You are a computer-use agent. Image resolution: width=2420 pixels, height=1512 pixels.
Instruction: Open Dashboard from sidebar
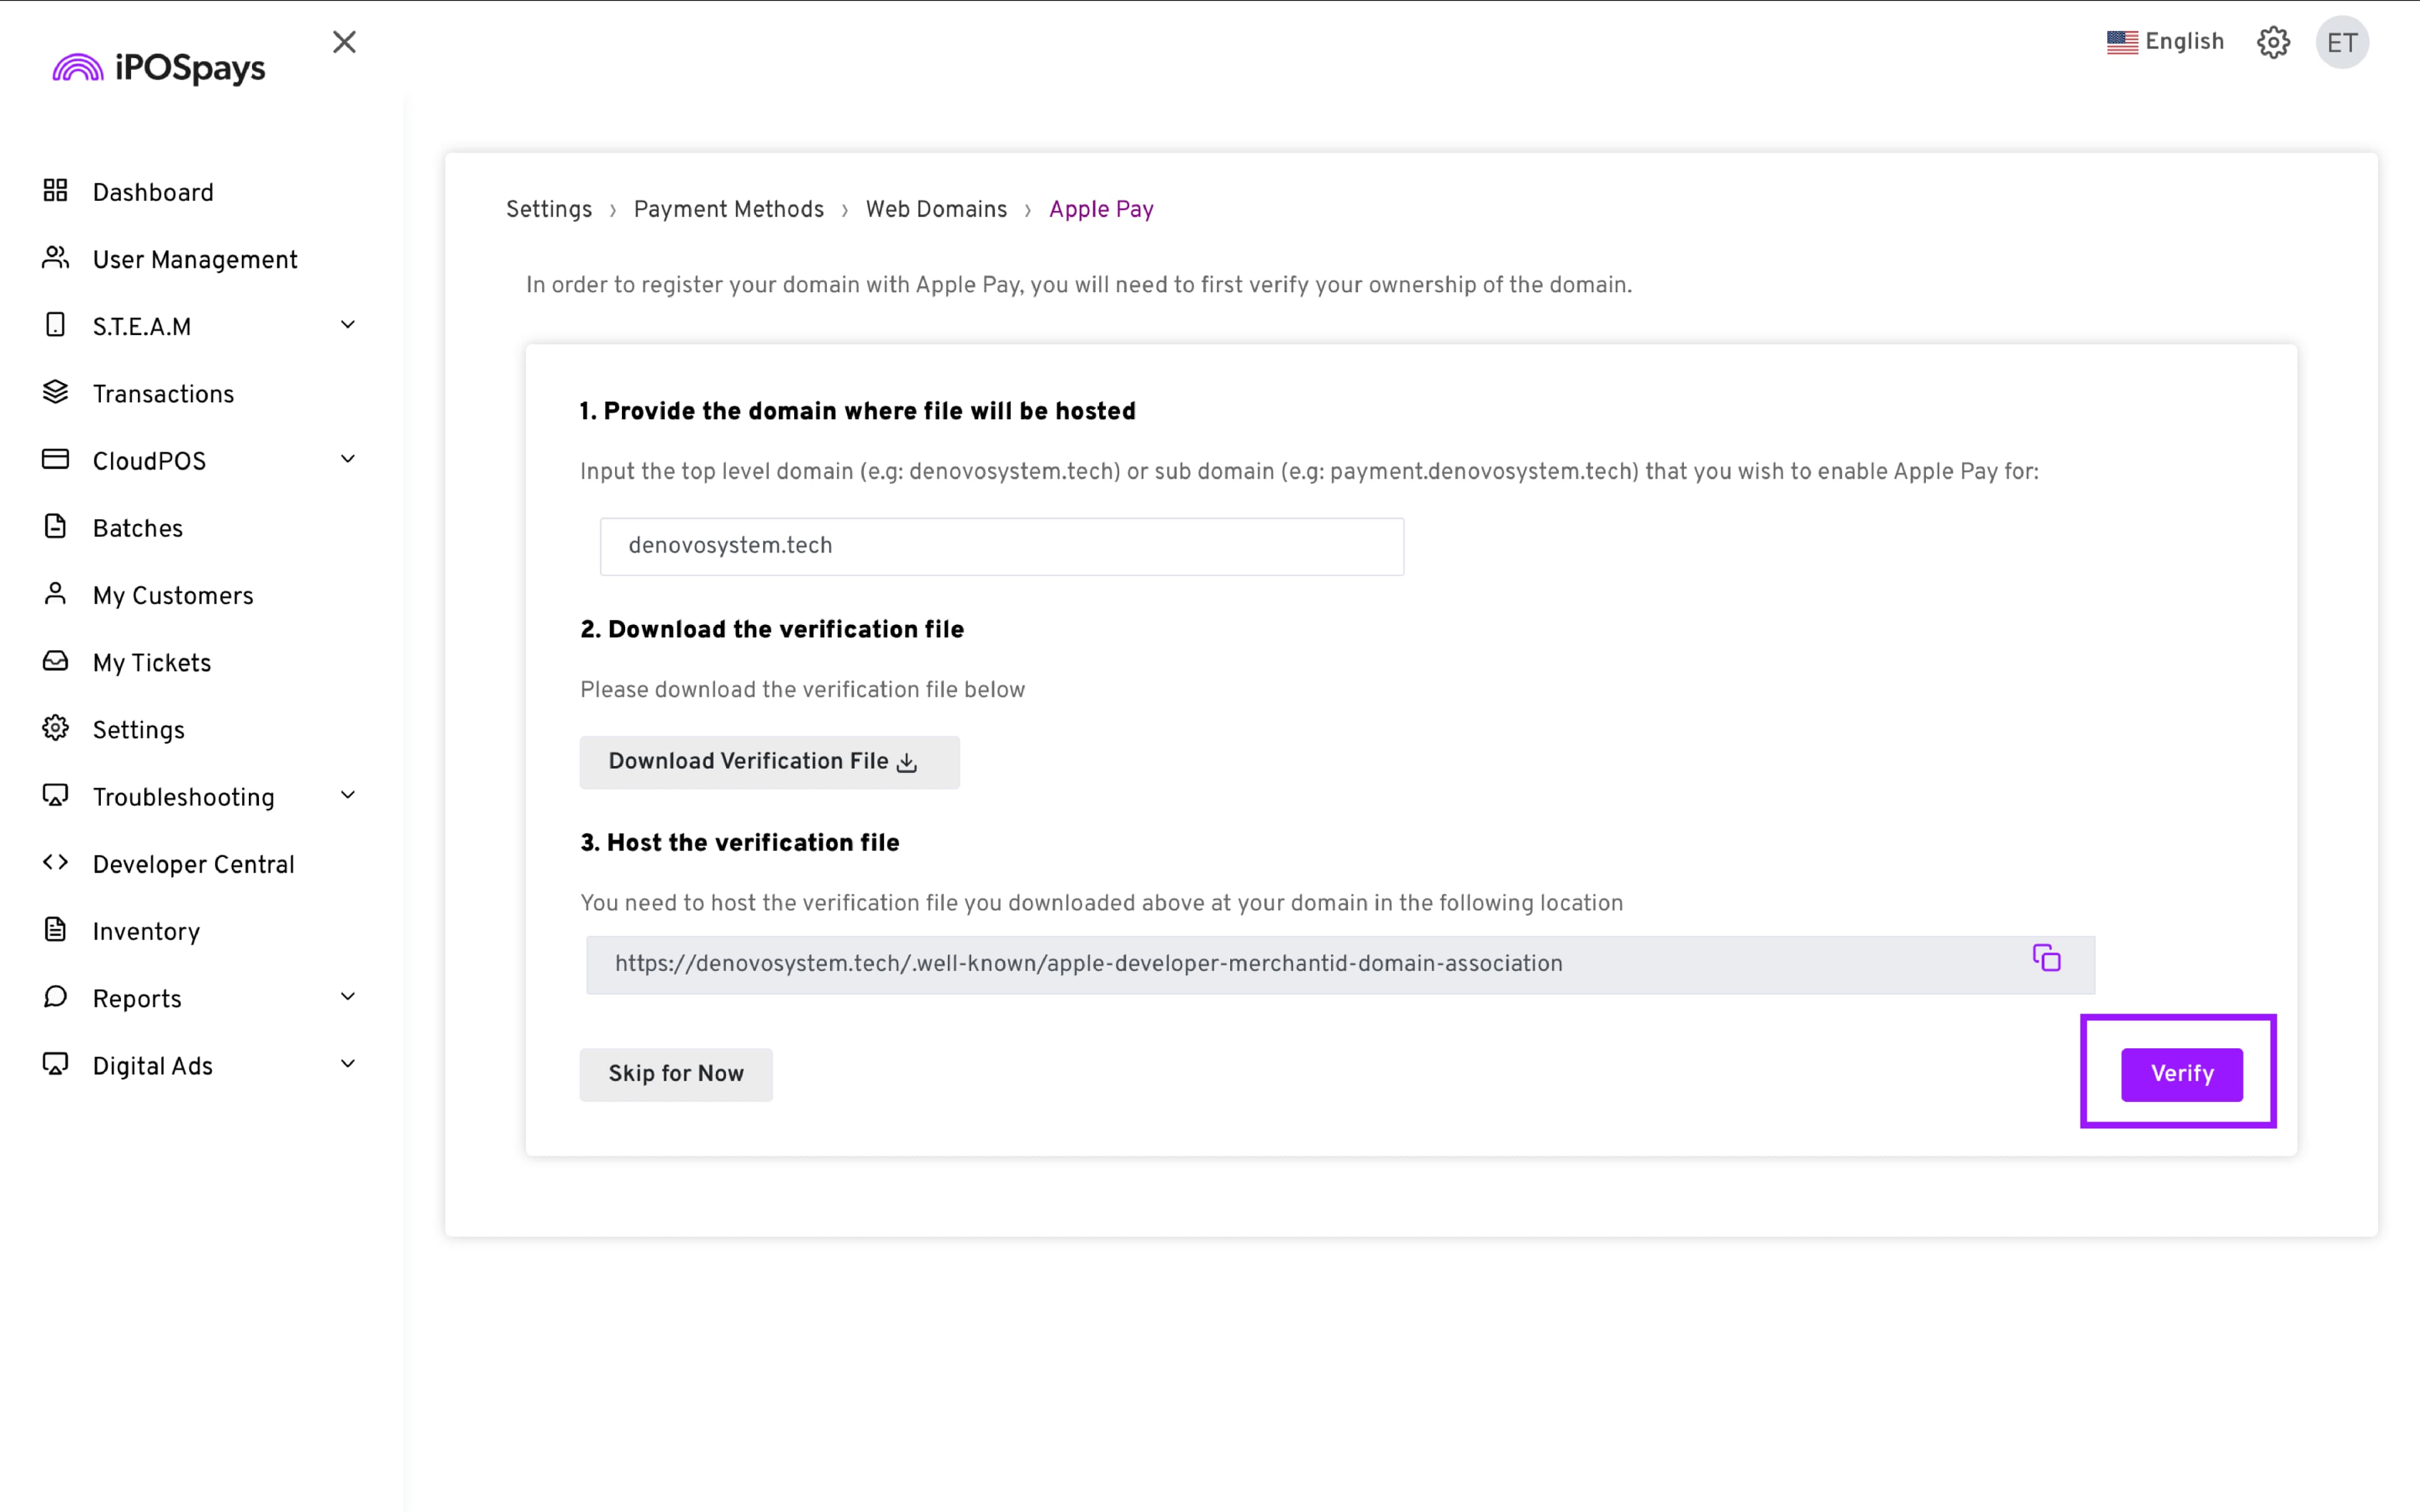click(x=152, y=192)
